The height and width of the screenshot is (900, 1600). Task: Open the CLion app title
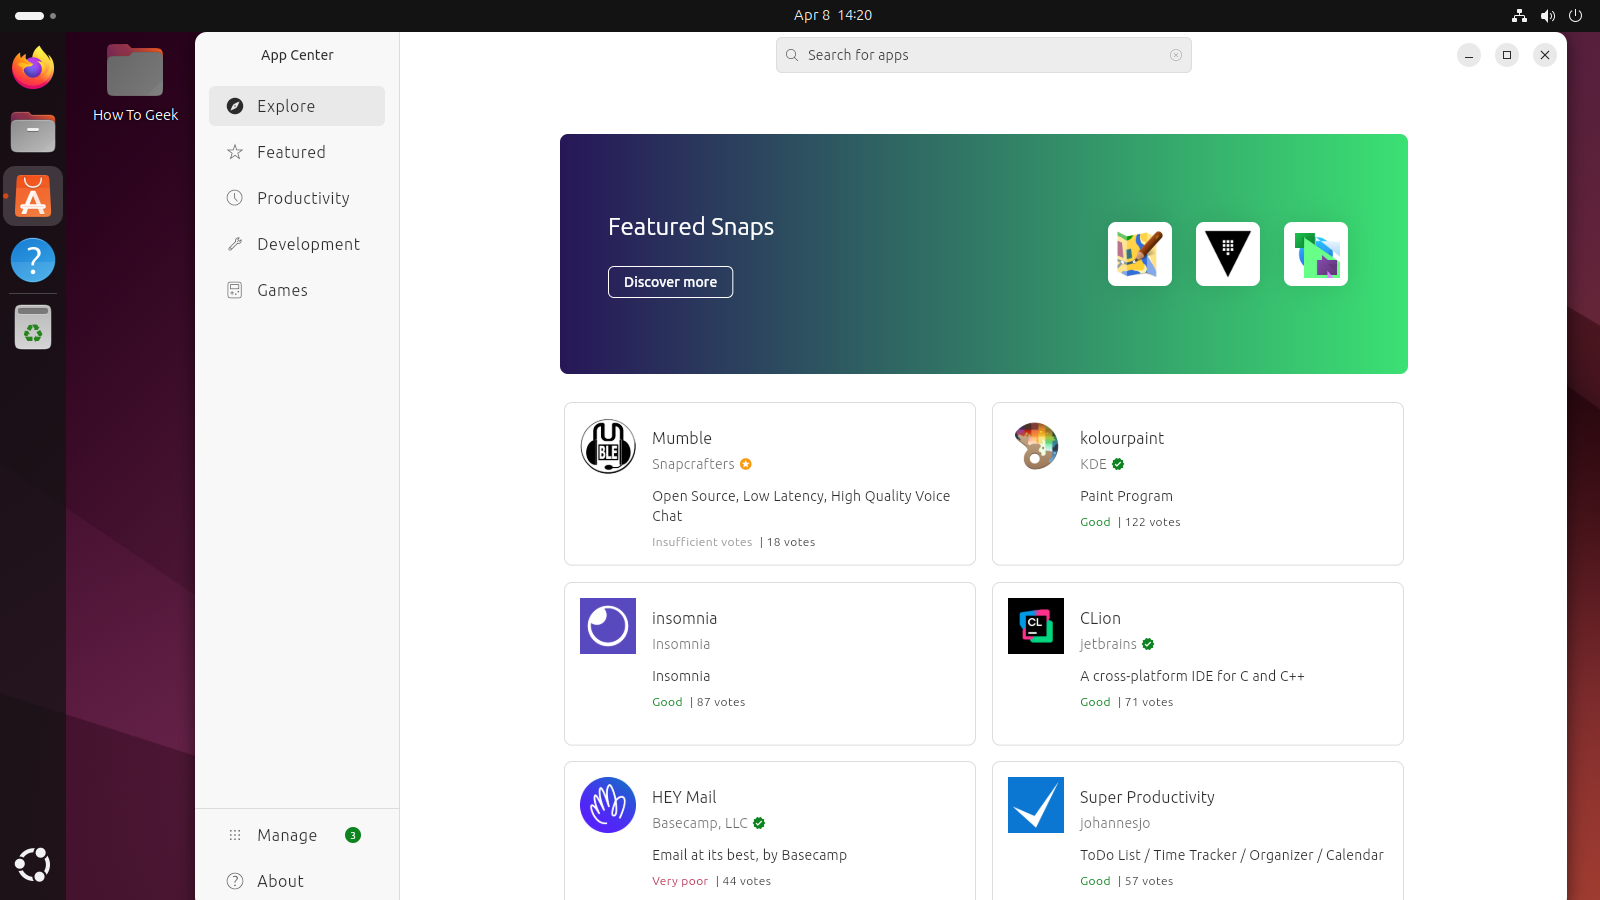(x=1100, y=618)
